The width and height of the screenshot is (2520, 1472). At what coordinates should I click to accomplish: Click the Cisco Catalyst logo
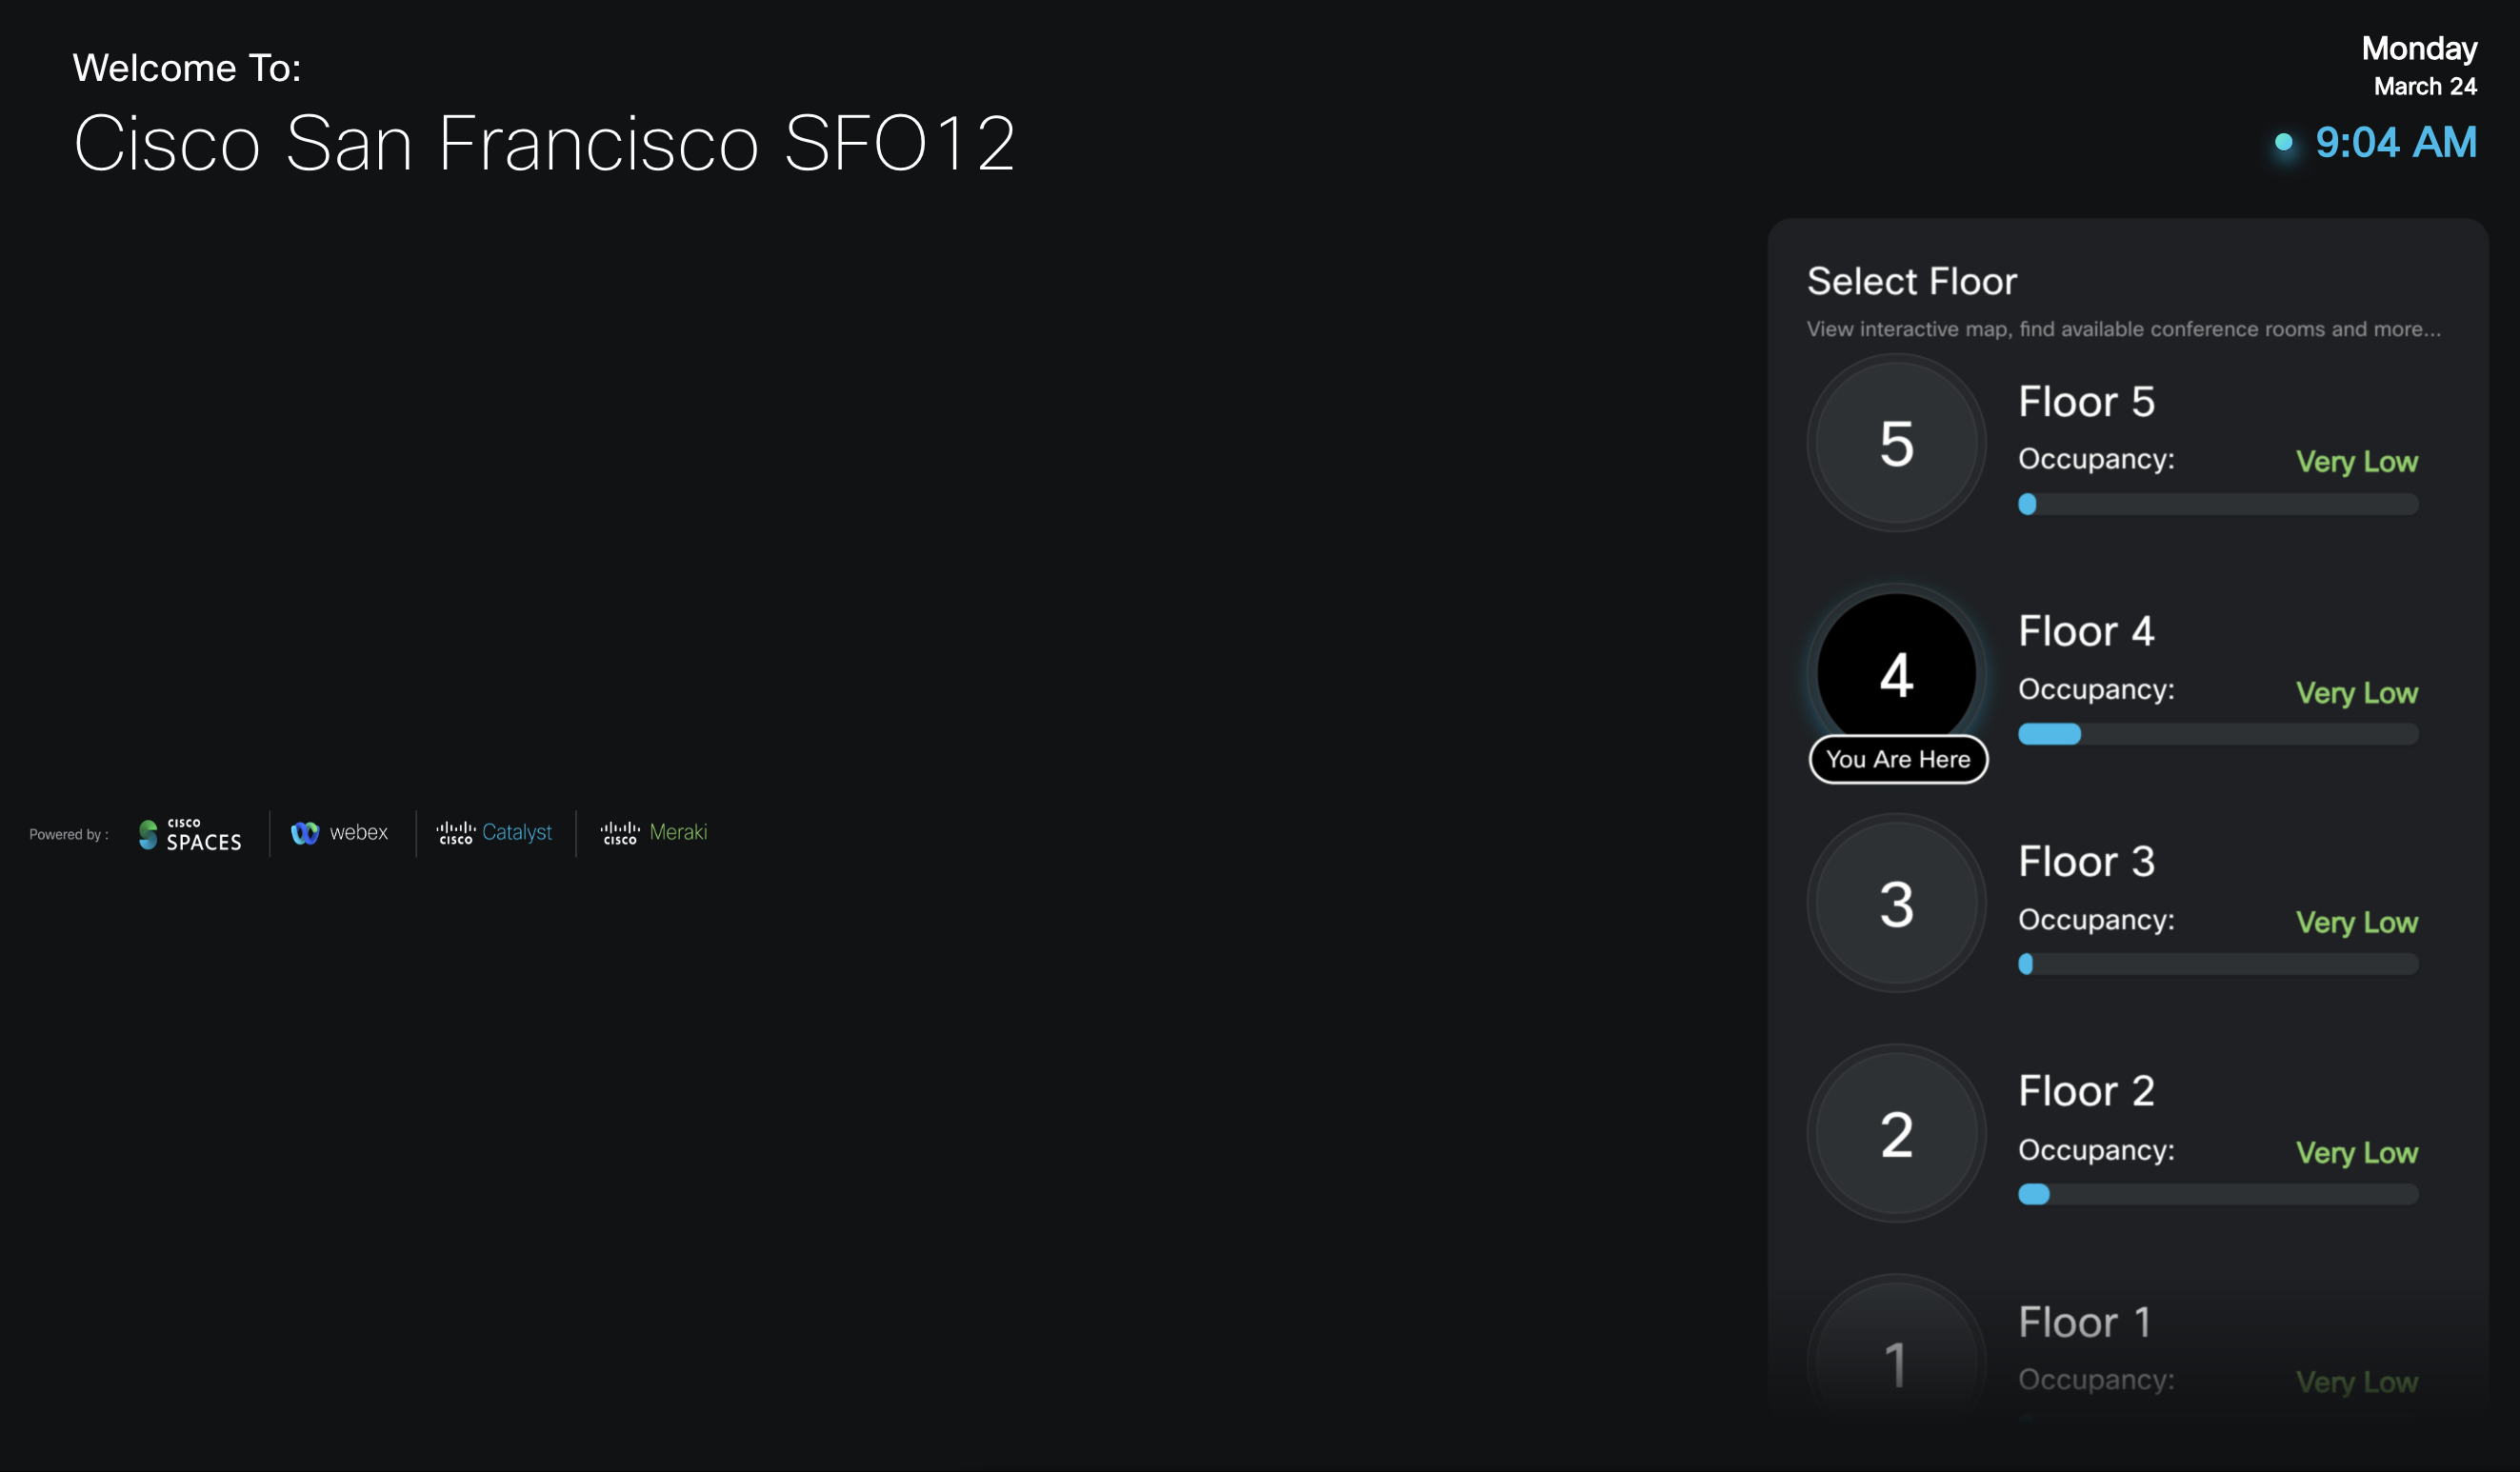click(x=494, y=832)
